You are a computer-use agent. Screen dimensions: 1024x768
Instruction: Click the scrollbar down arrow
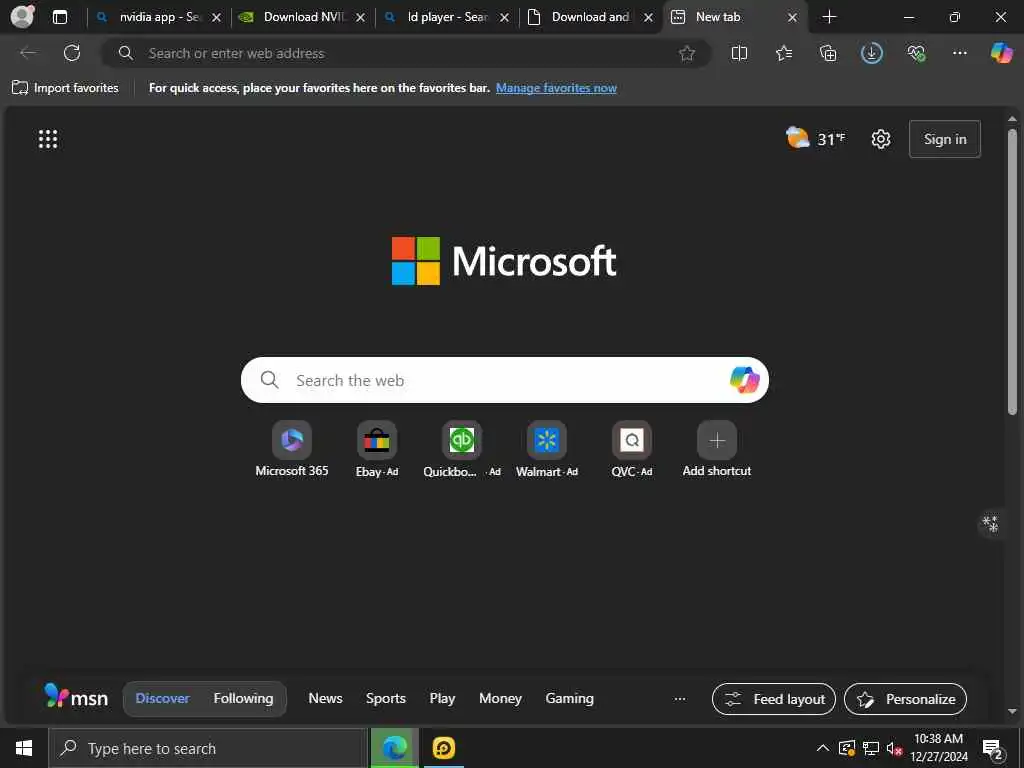pos(1012,711)
